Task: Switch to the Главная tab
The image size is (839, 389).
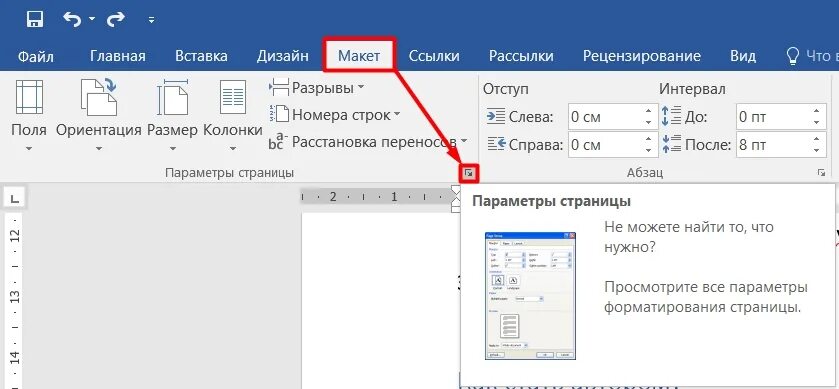Action: pos(118,56)
